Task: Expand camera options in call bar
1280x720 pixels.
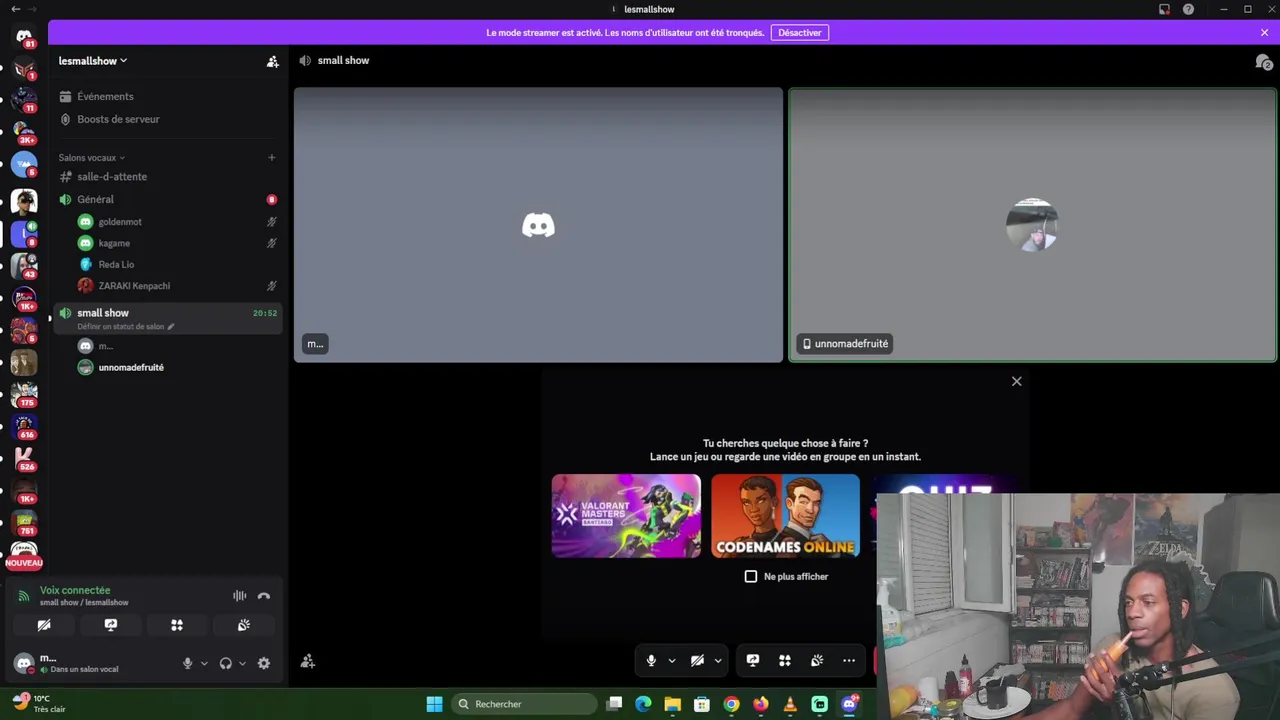Action: tap(718, 661)
